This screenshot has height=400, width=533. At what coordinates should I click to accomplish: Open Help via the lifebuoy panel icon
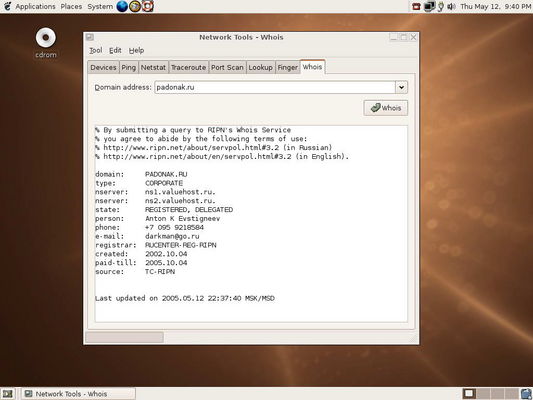click(x=148, y=6)
